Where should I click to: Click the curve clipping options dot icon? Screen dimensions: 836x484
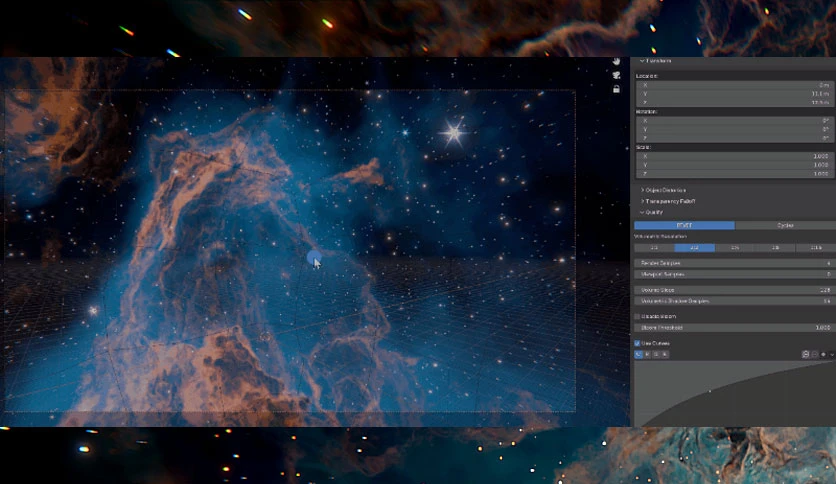pos(823,354)
